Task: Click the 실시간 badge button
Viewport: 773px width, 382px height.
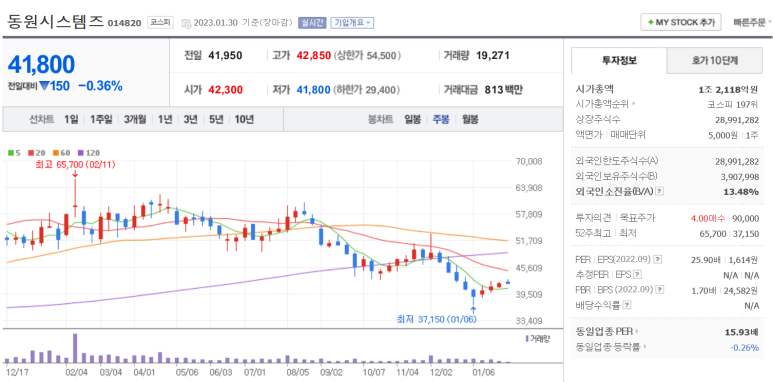Action: tap(312, 23)
